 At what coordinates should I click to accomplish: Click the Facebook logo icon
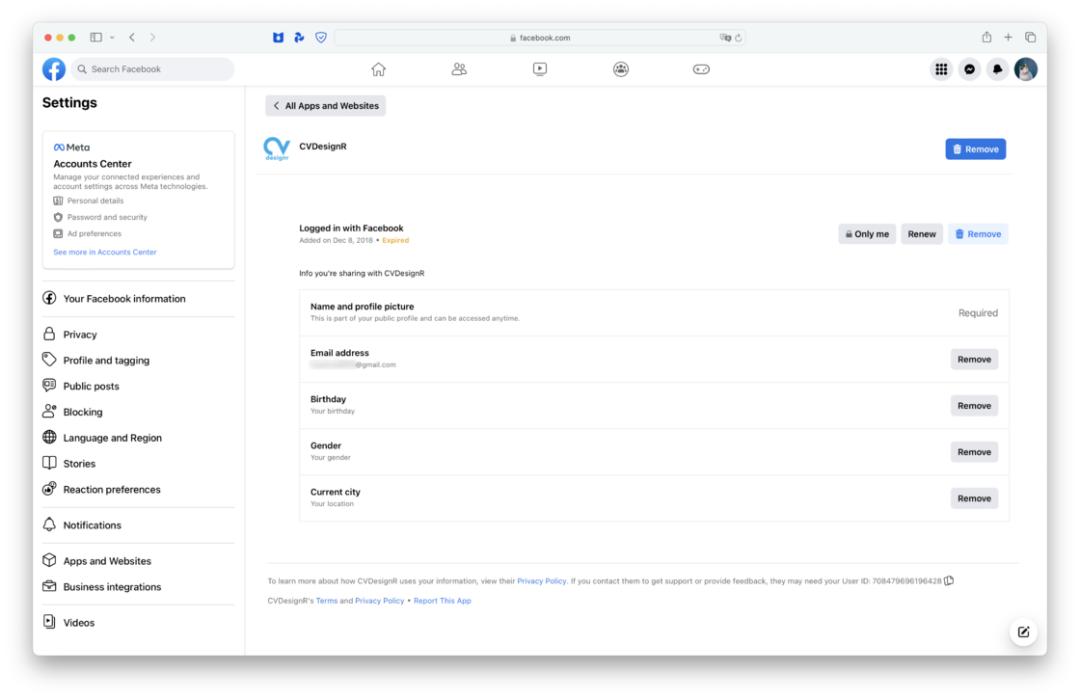pyautogui.click(x=54, y=69)
